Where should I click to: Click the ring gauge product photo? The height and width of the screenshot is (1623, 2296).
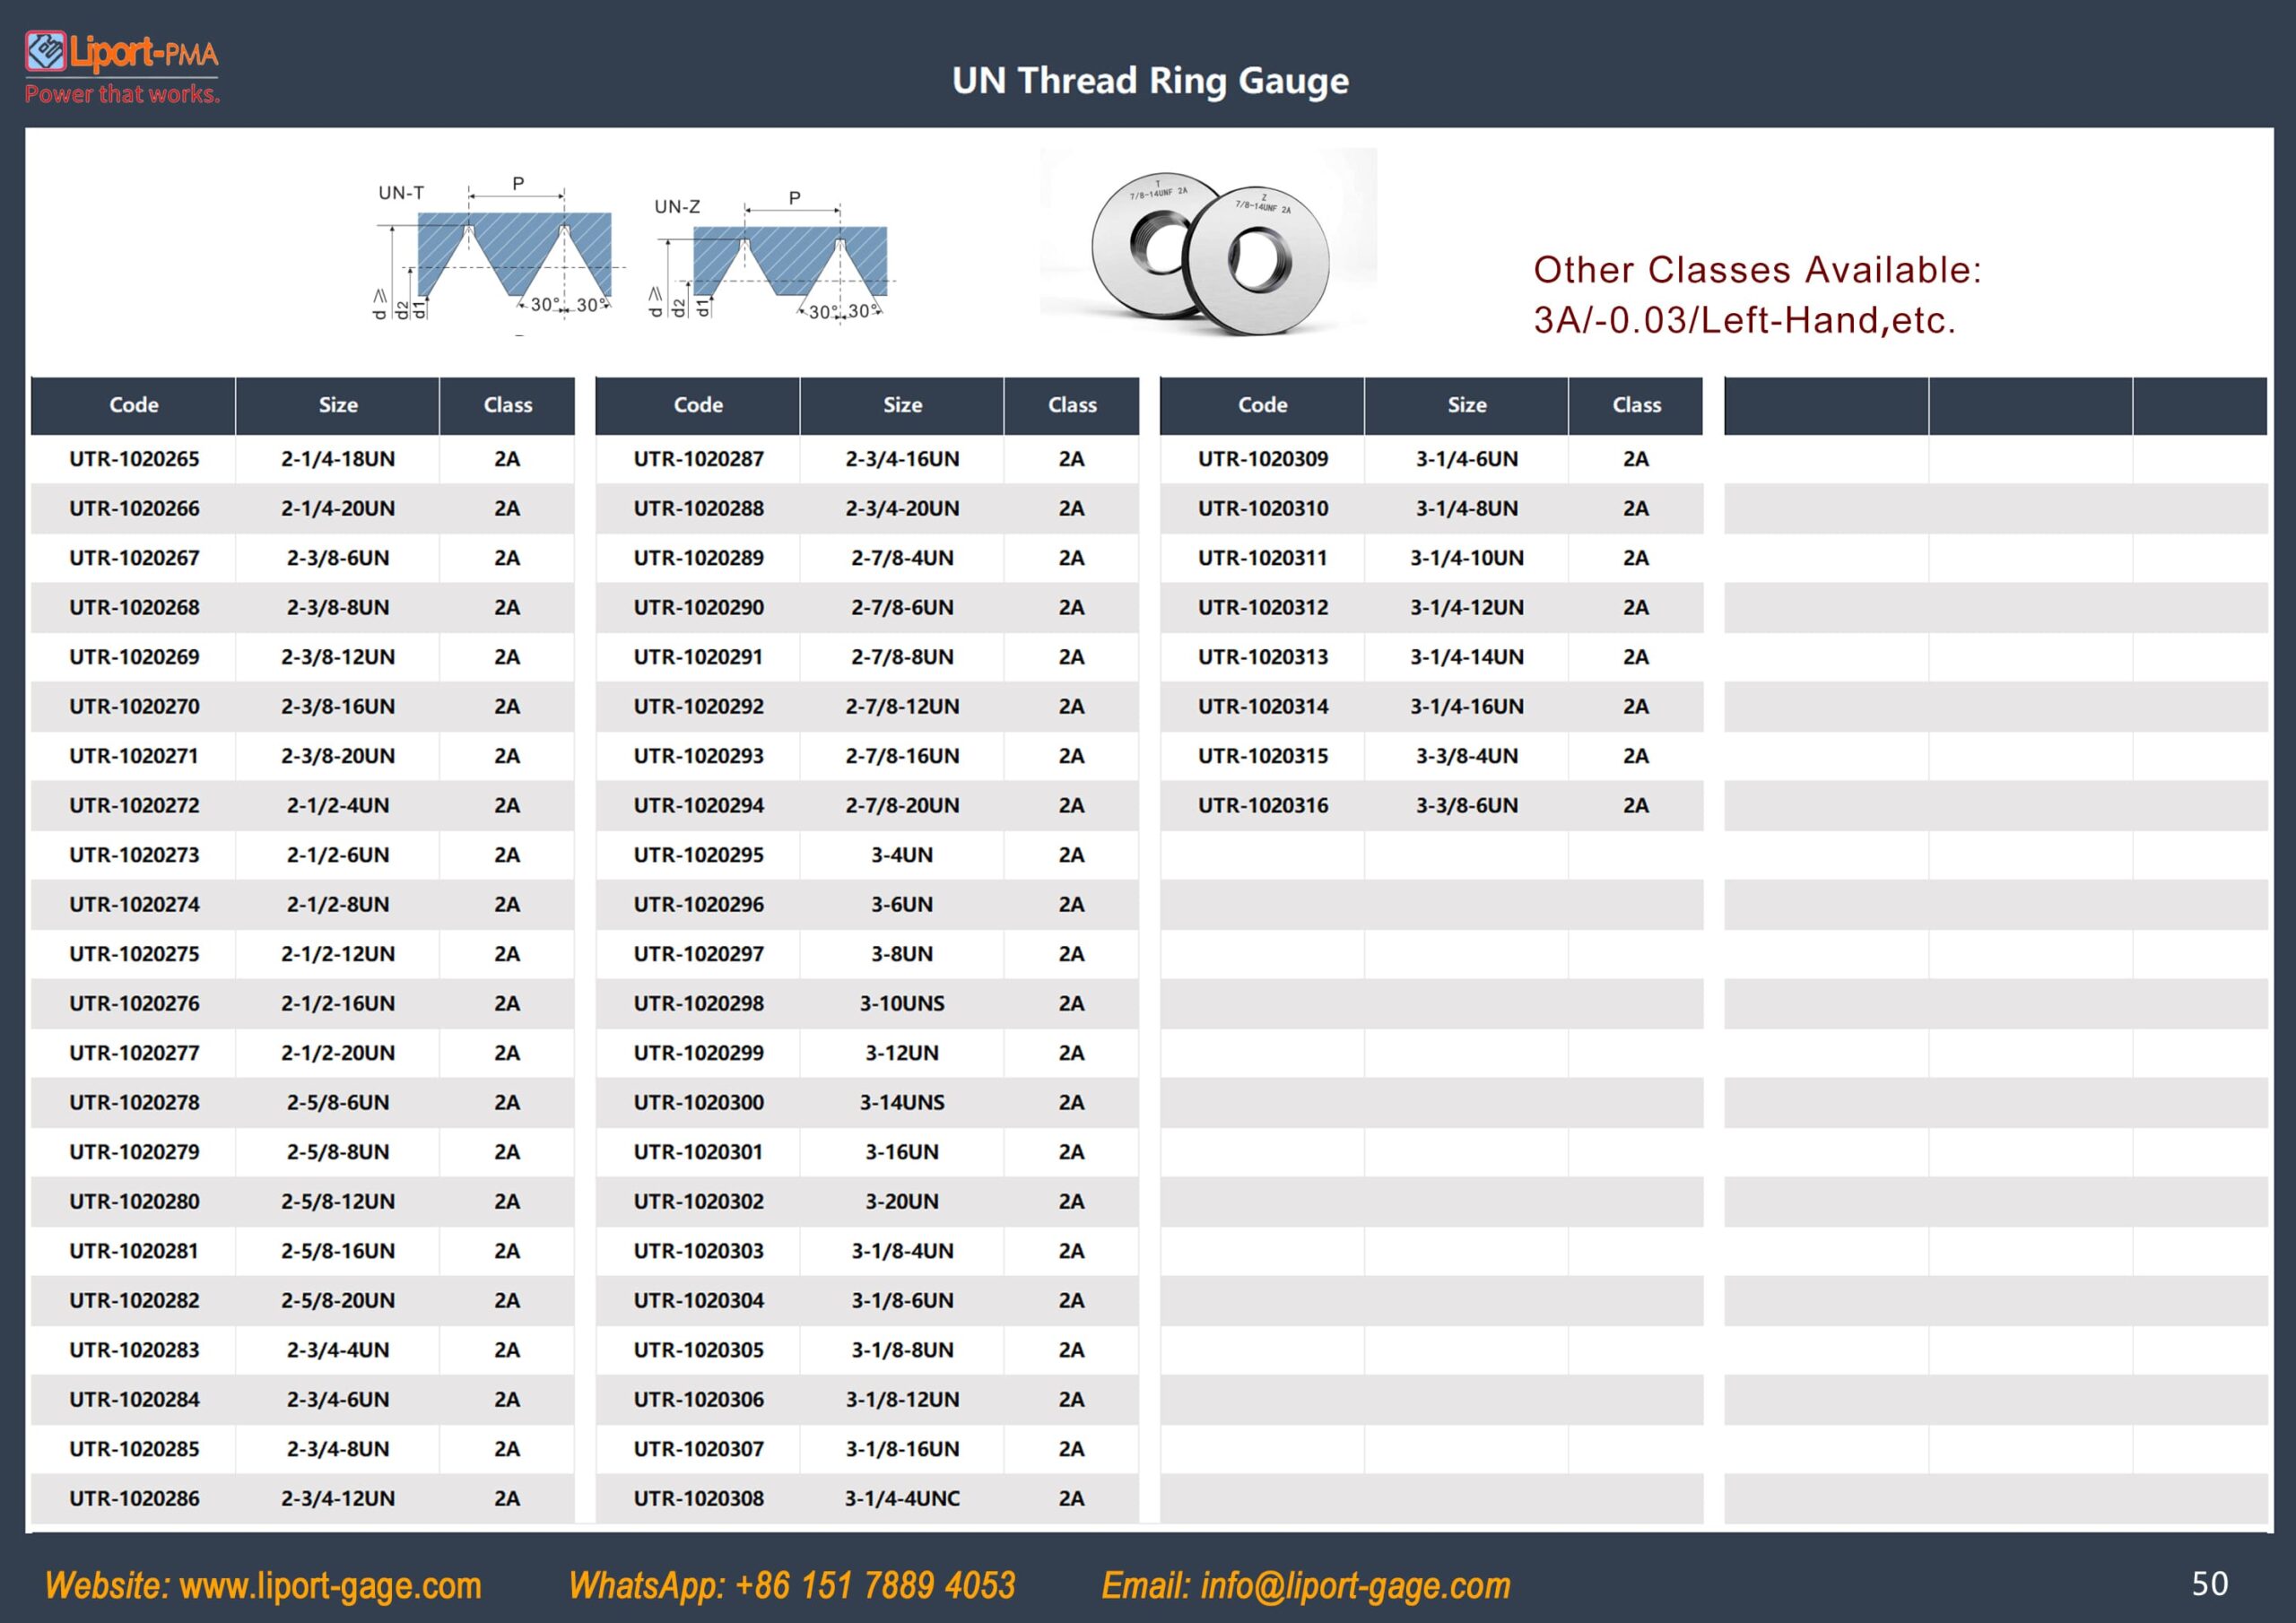point(1208,243)
